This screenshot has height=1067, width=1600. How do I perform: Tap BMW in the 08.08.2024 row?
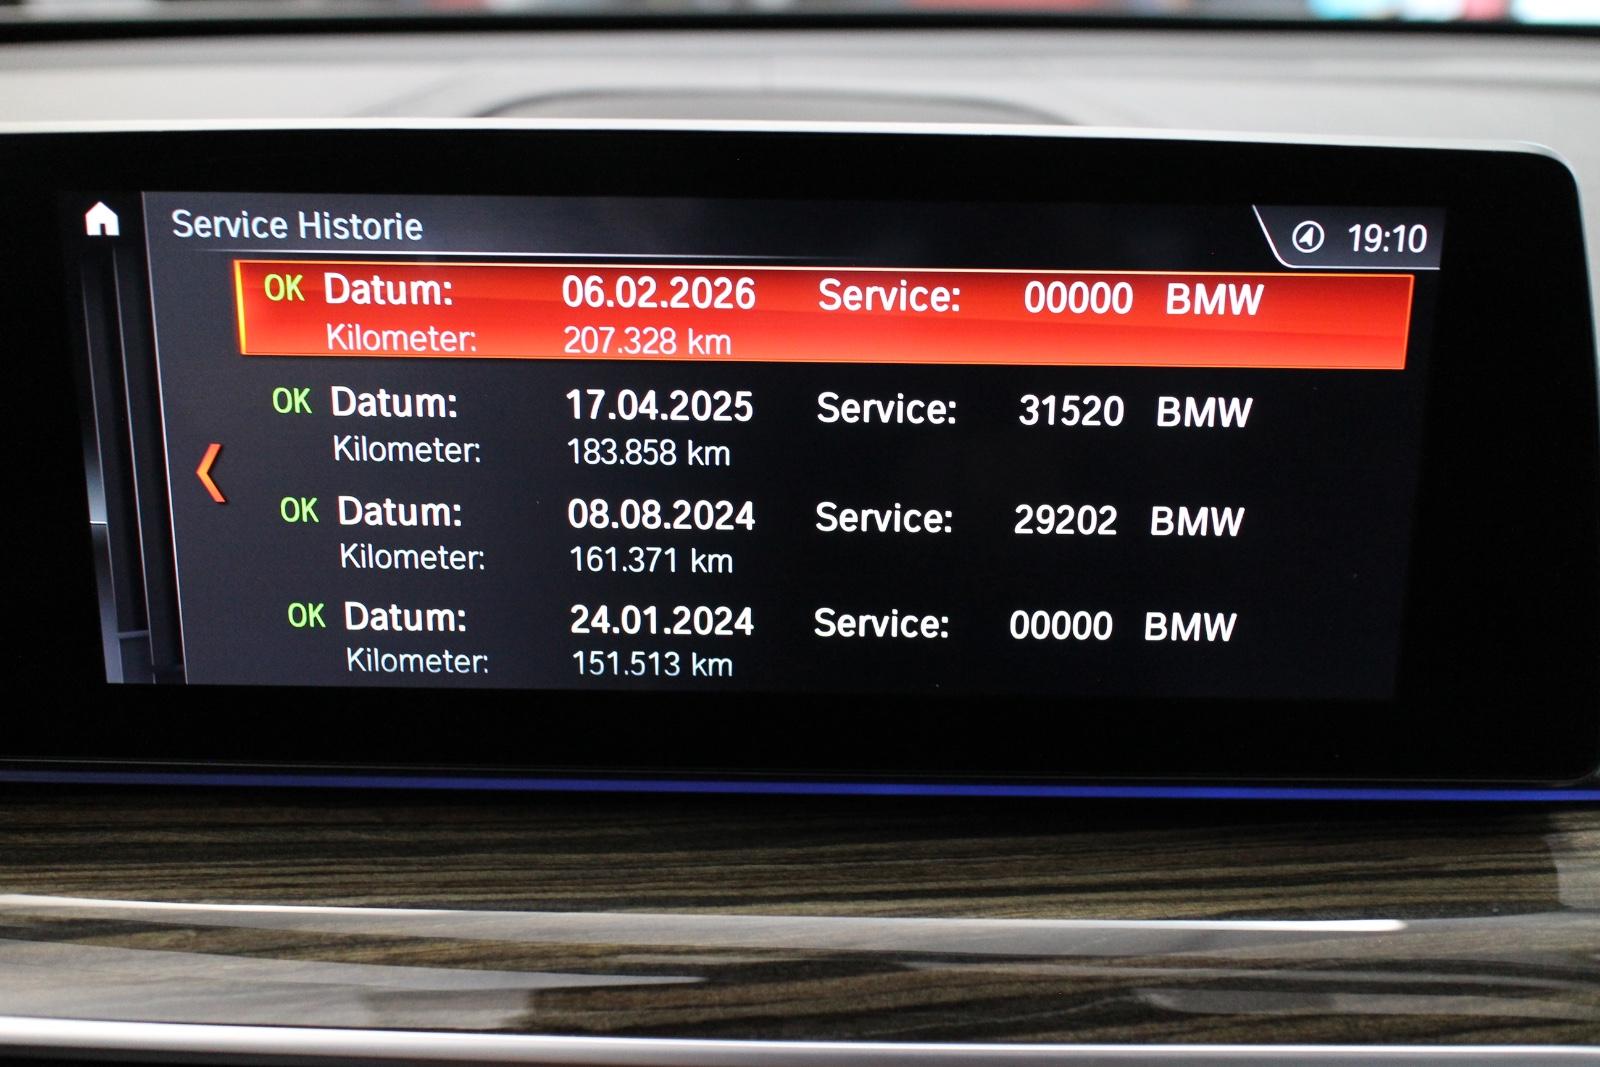[1197, 521]
